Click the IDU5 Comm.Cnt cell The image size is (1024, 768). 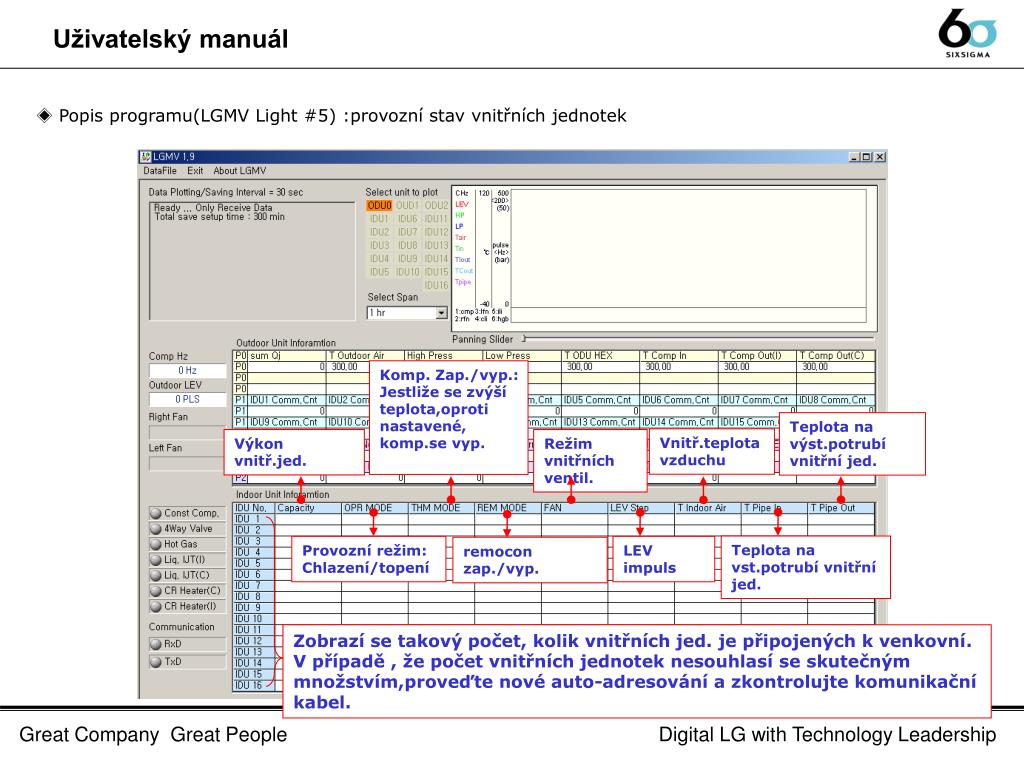point(601,400)
